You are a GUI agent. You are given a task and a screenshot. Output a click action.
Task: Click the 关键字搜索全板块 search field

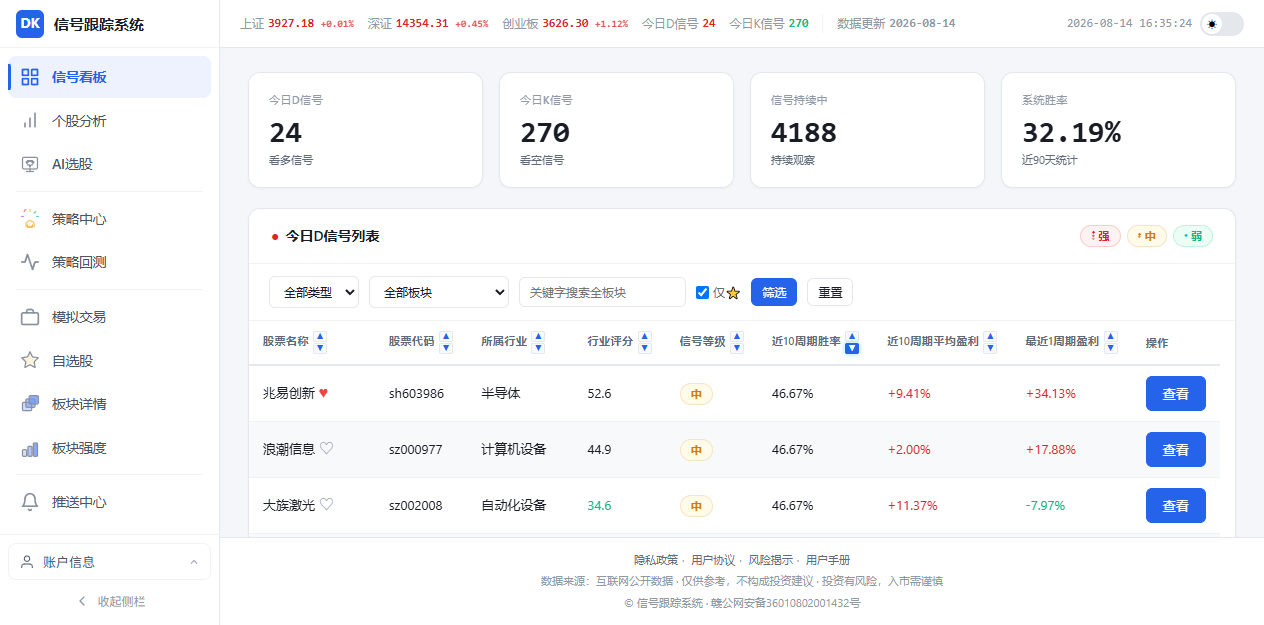click(x=602, y=292)
